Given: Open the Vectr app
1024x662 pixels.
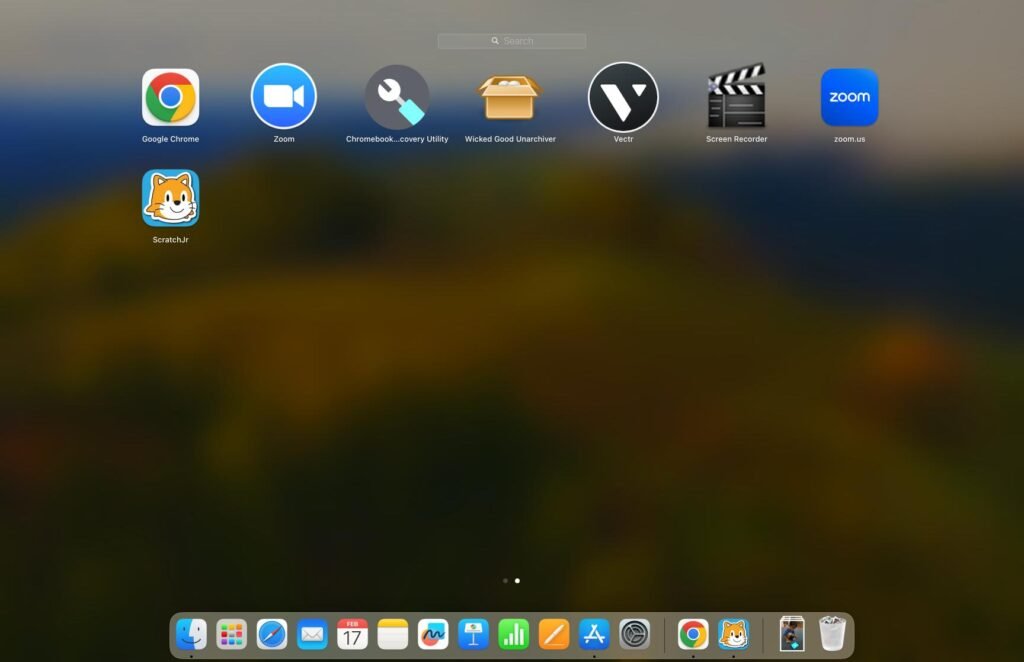Looking at the screenshot, I should pos(623,97).
